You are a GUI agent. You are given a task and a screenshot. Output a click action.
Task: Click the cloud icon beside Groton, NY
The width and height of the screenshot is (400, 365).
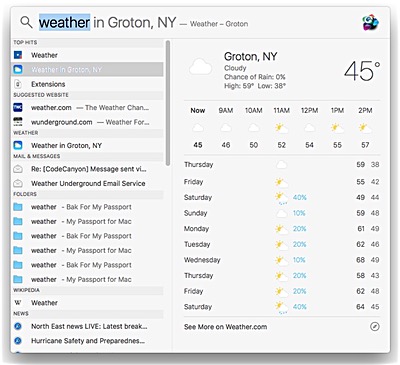tap(200, 67)
